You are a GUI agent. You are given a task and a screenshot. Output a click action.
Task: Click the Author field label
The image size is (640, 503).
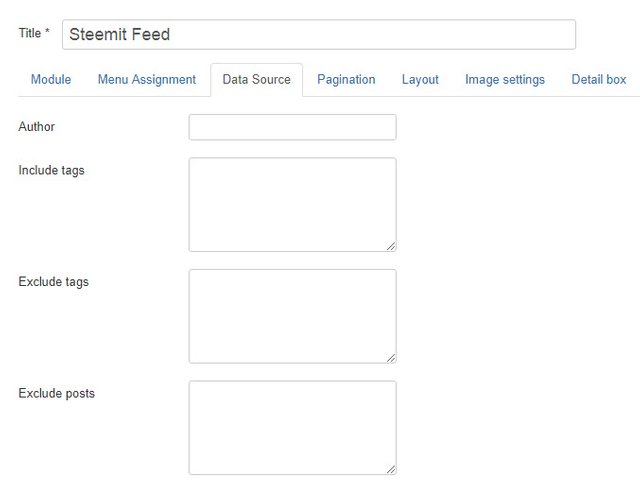[36, 127]
